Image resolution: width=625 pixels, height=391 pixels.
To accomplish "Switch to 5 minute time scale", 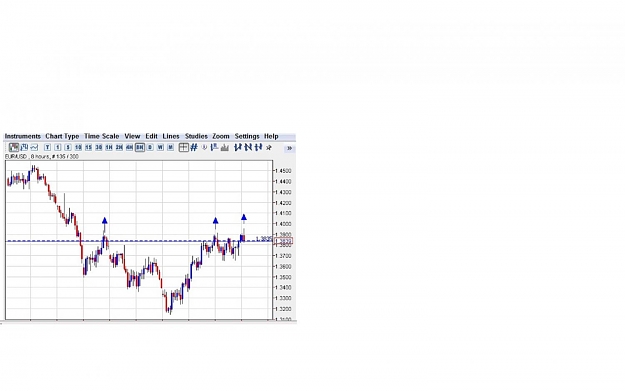I will 68,147.
